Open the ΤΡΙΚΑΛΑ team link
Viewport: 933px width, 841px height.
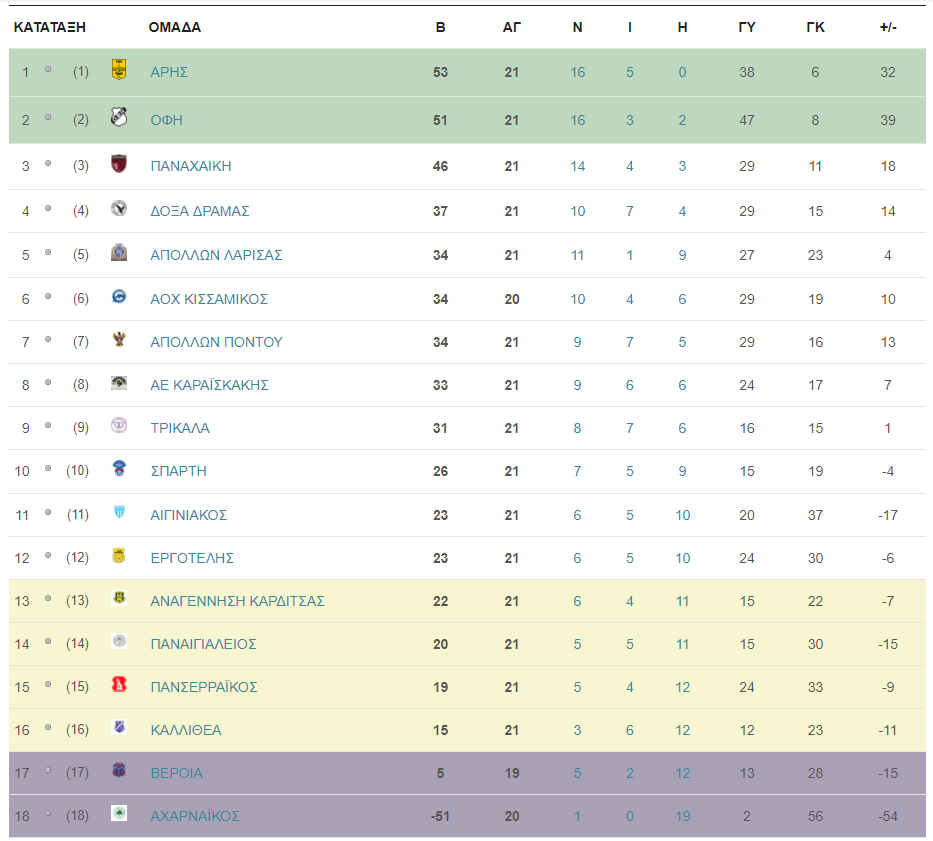point(180,429)
